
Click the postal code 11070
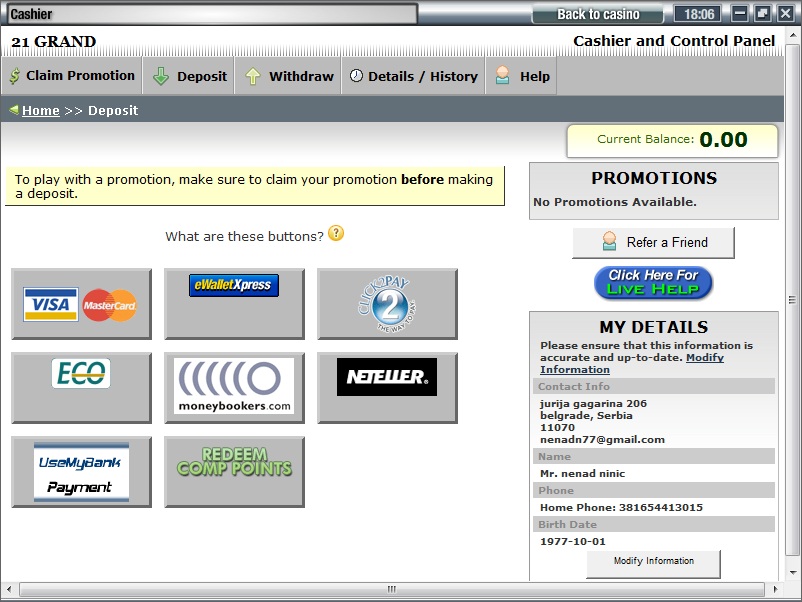pyautogui.click(x=558, y=428)
